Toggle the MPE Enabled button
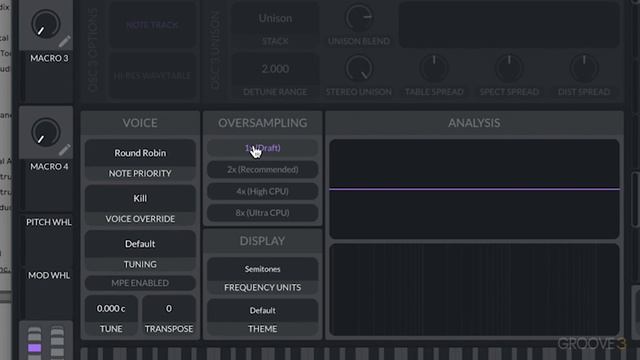This screenshot has width=640, height=360. (140, 283)
